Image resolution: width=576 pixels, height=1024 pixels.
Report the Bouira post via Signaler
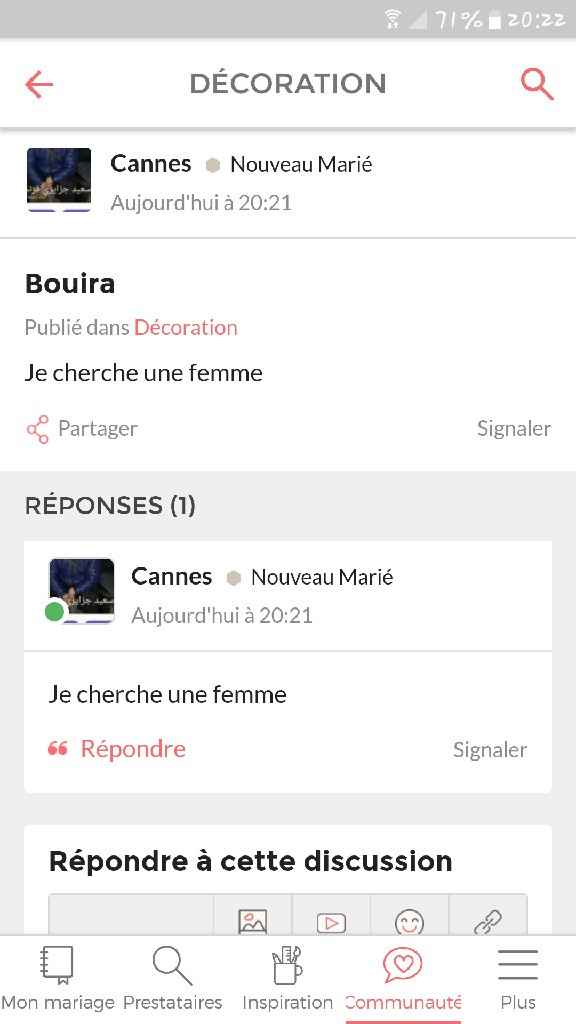(513, 428)
